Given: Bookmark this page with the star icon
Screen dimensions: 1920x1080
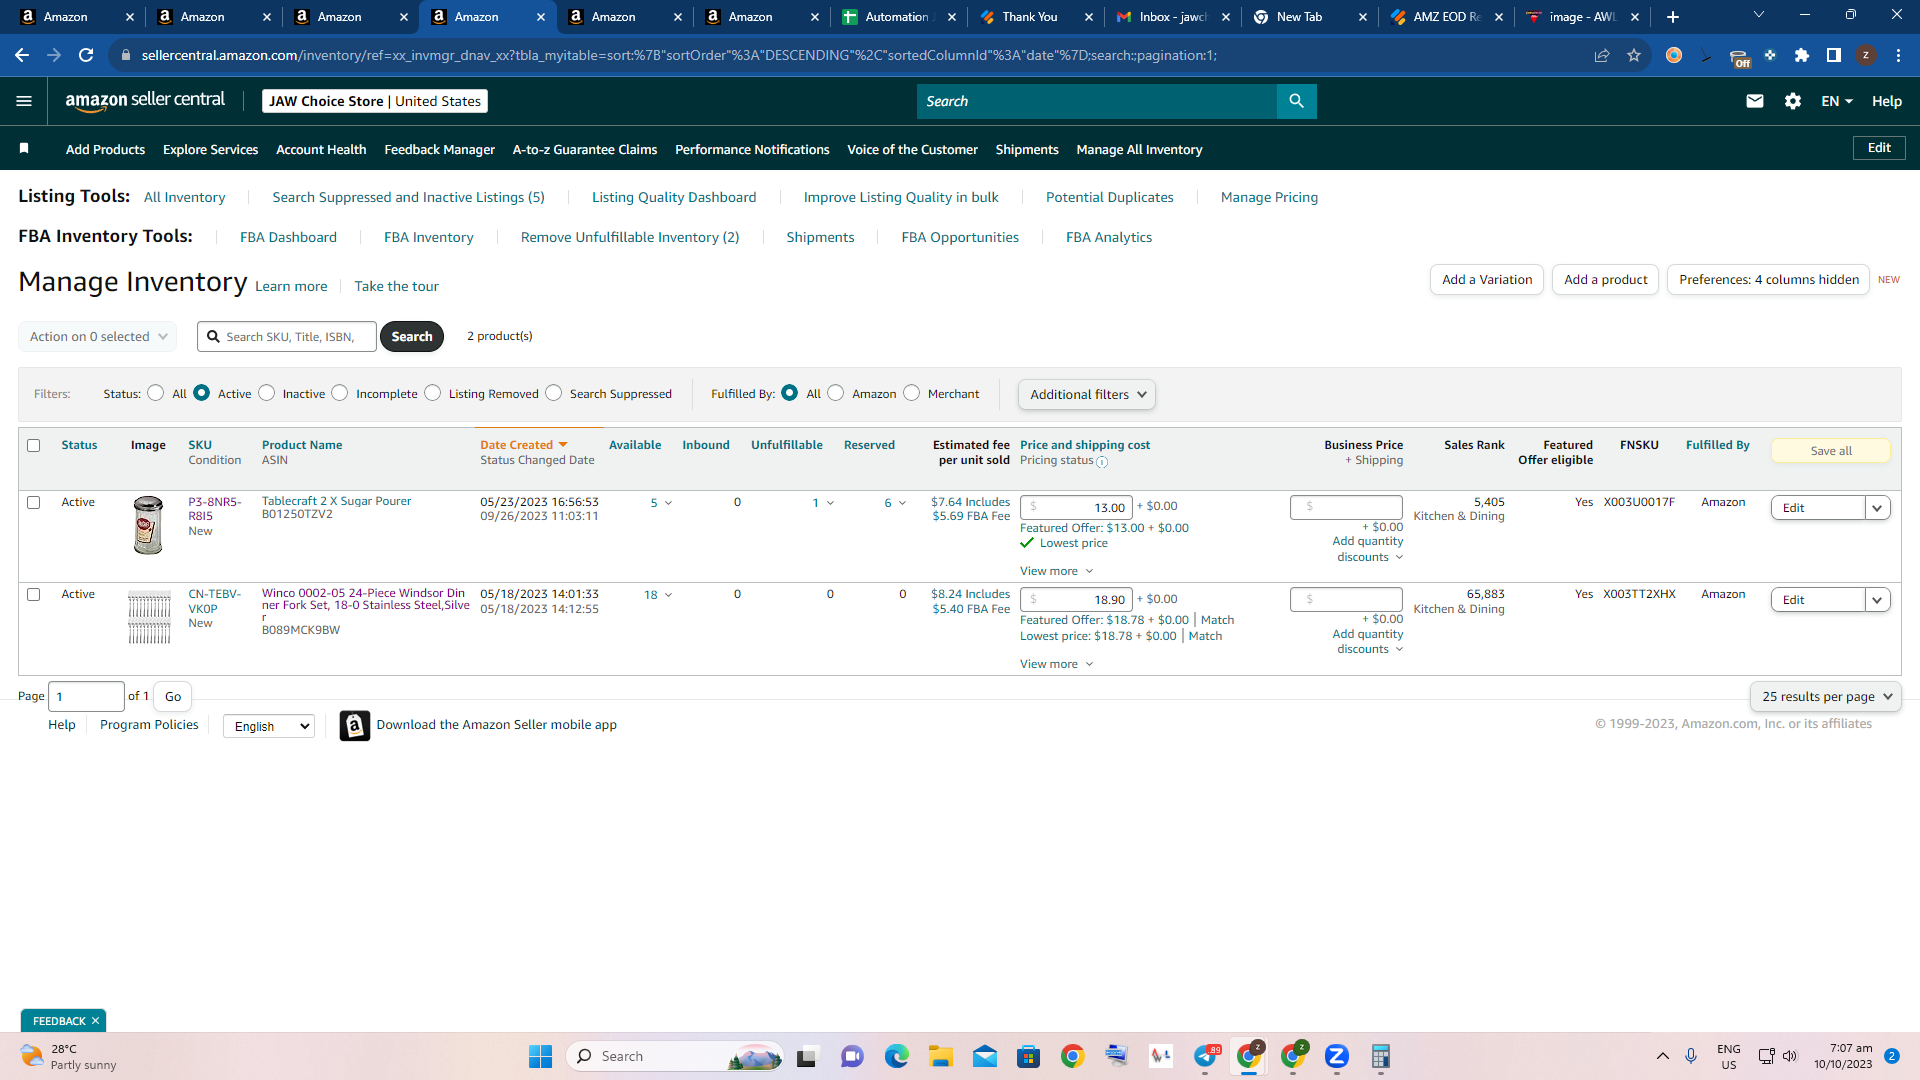Looking at the screenshot, I should [1634, 55].
